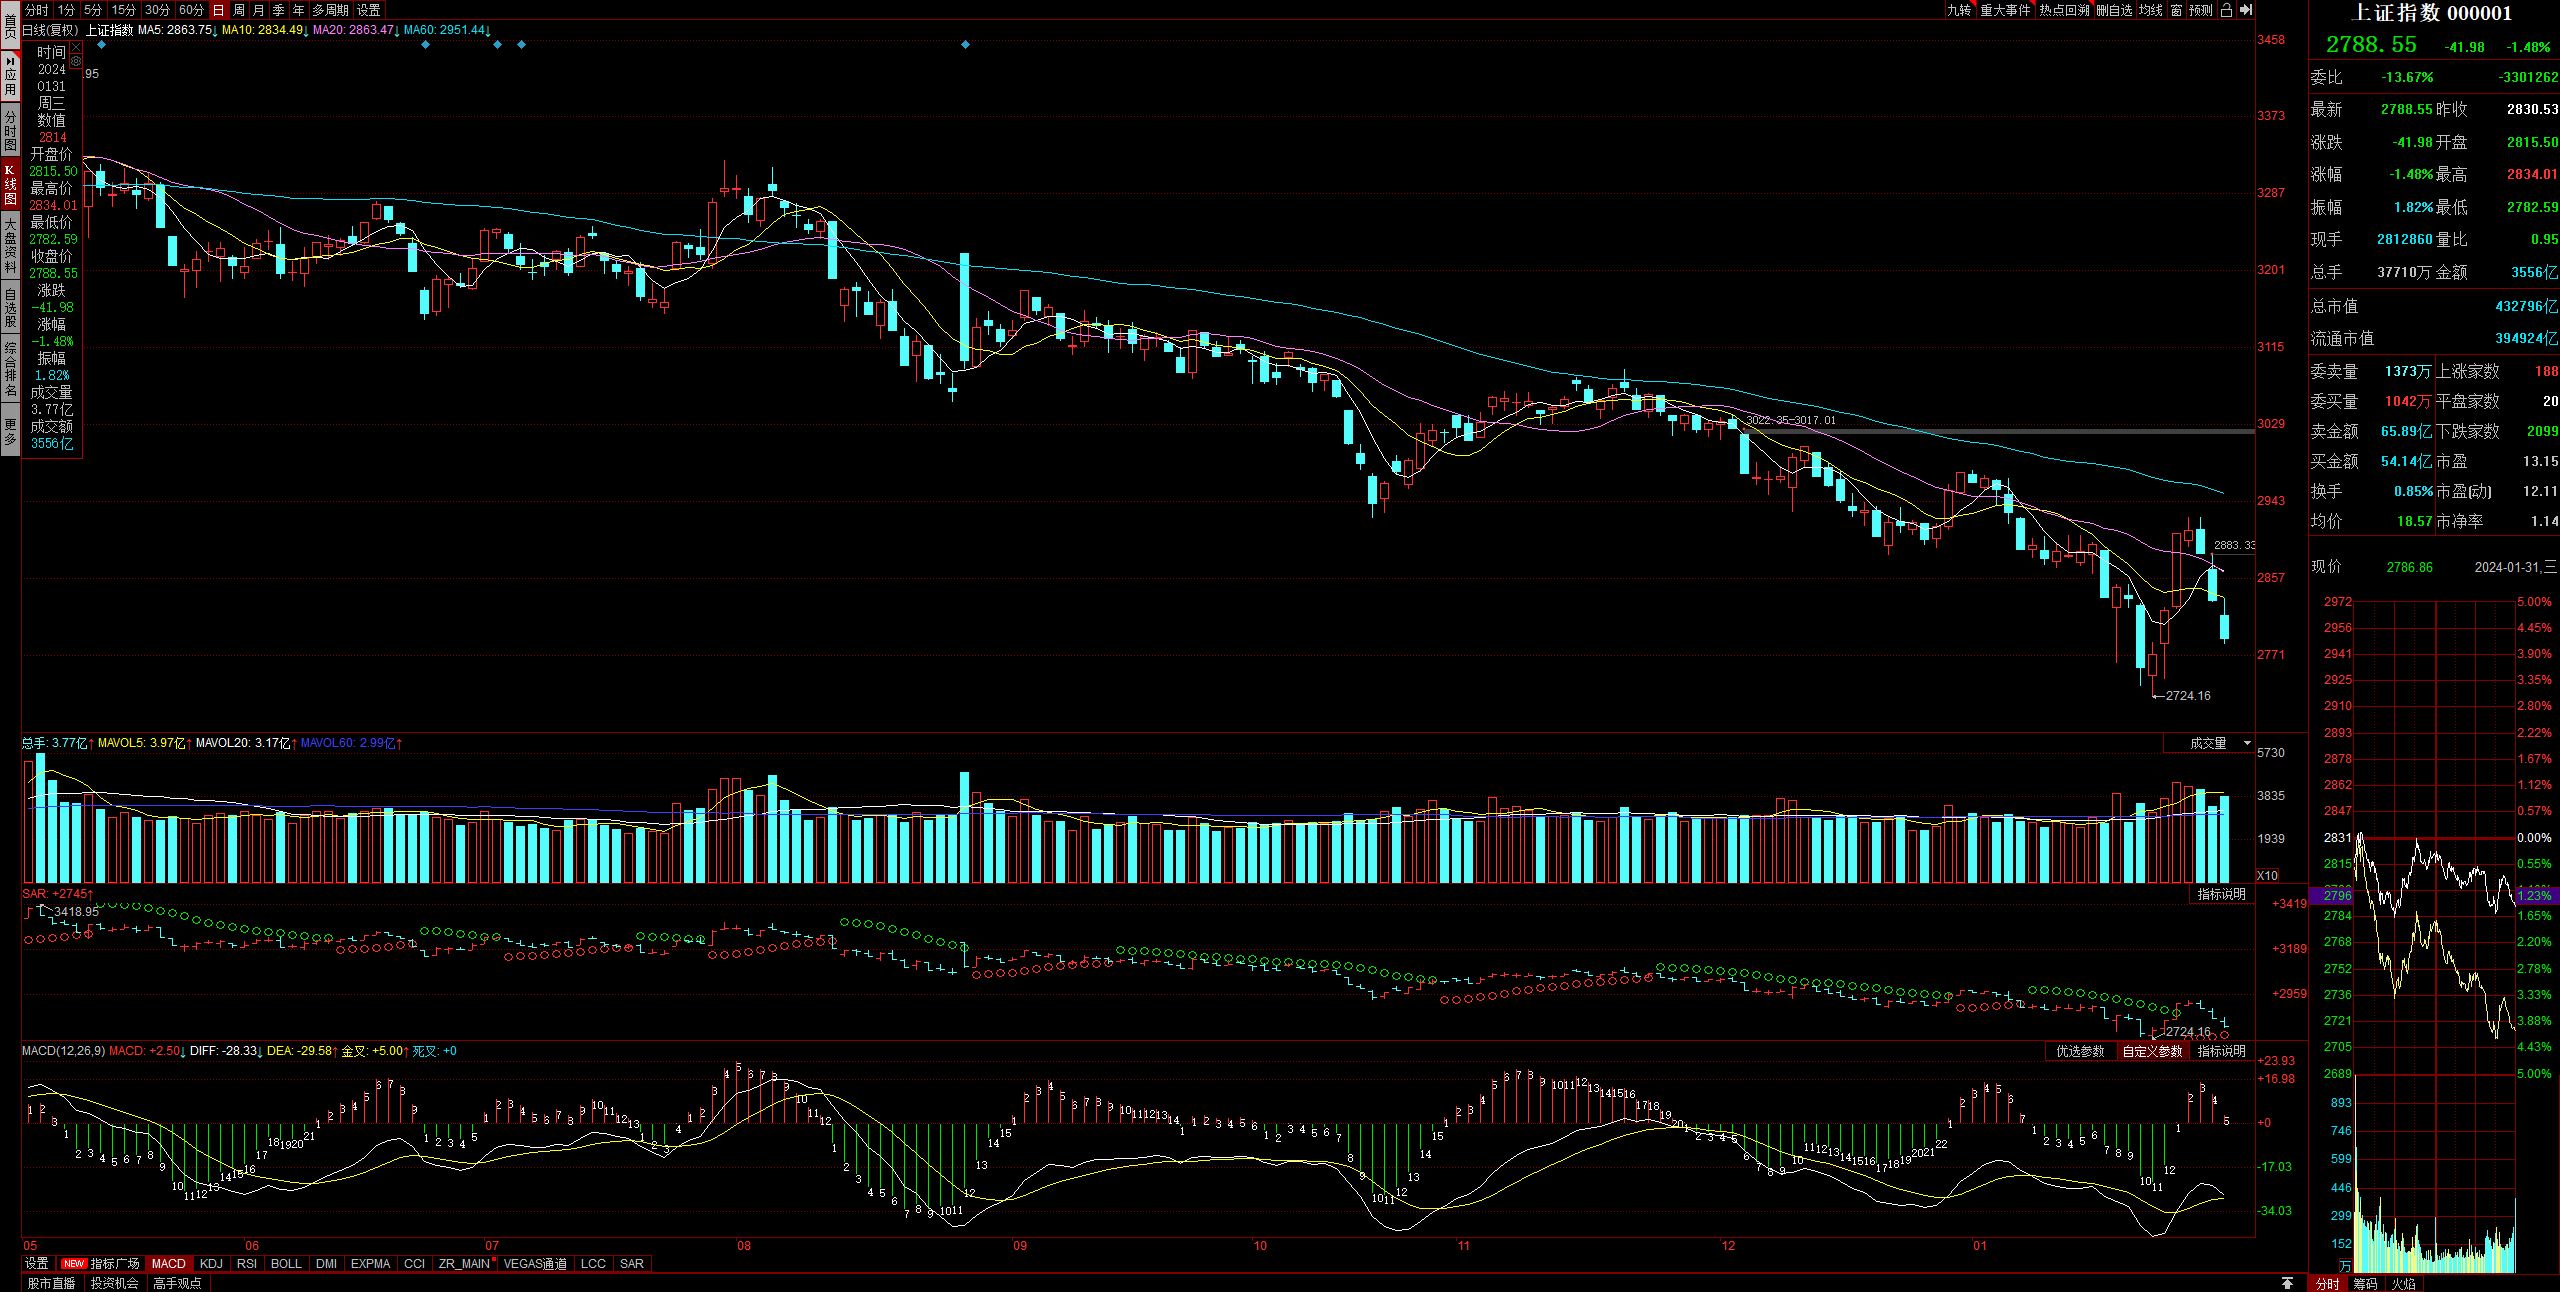Open 高手观点 bottom tab
2560x1292 pixels.
pos(178,1283)
